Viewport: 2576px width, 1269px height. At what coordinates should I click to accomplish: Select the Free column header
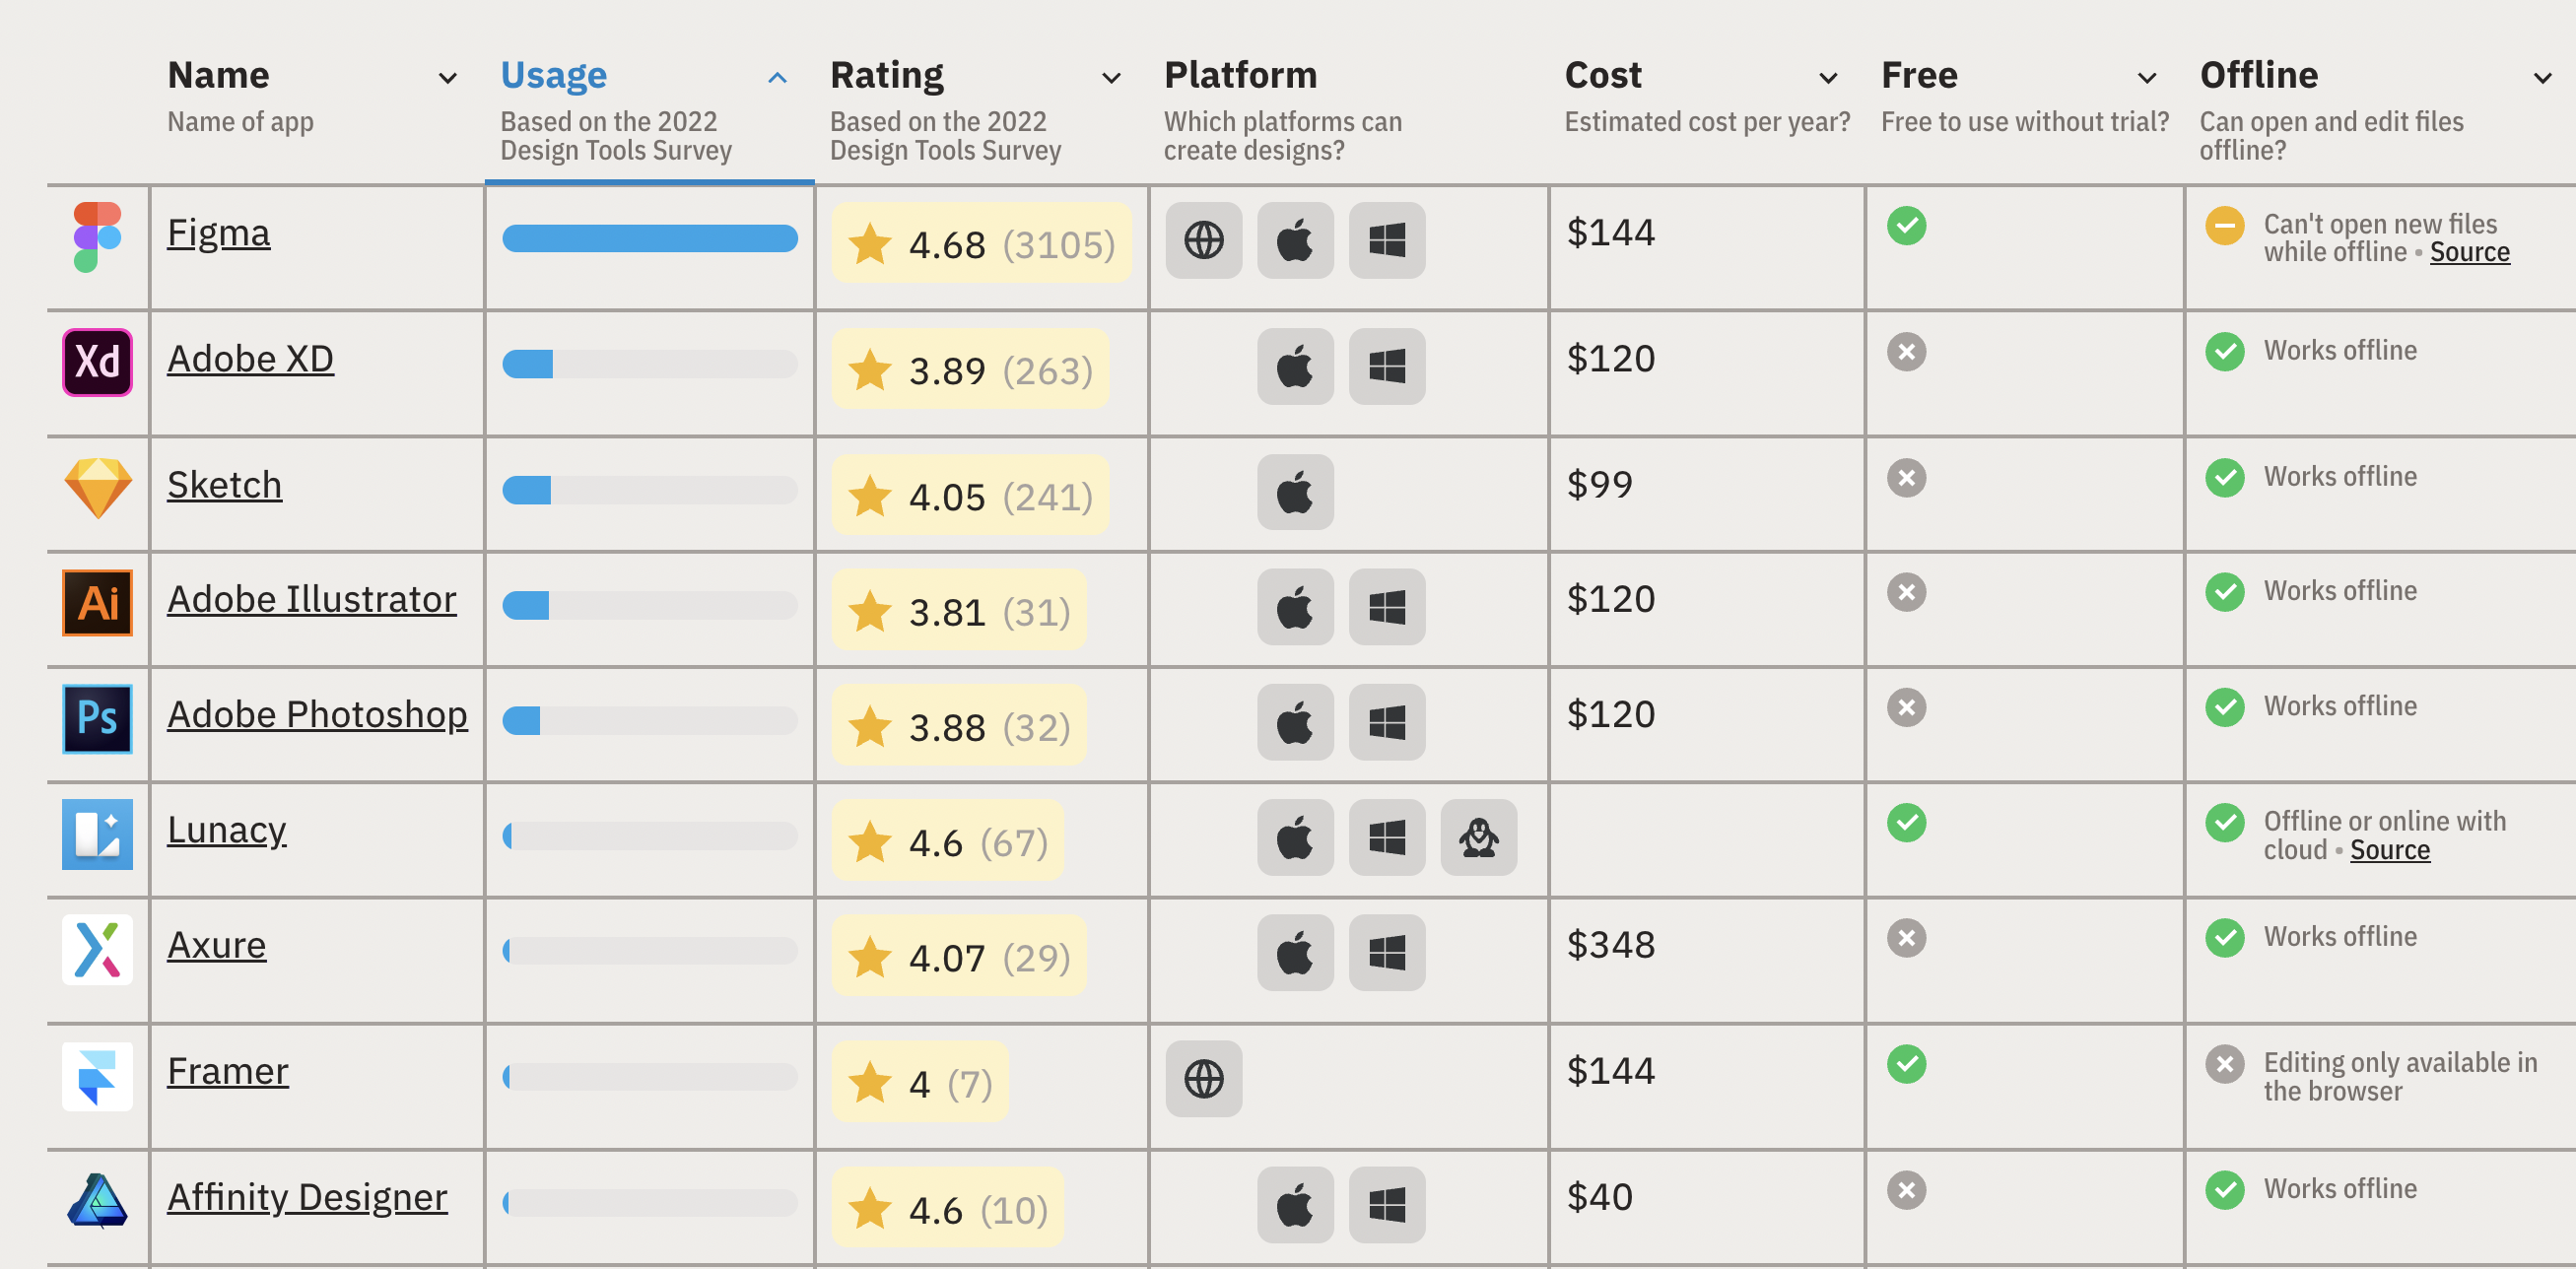pyautogui.click(x=1919, y=75)
